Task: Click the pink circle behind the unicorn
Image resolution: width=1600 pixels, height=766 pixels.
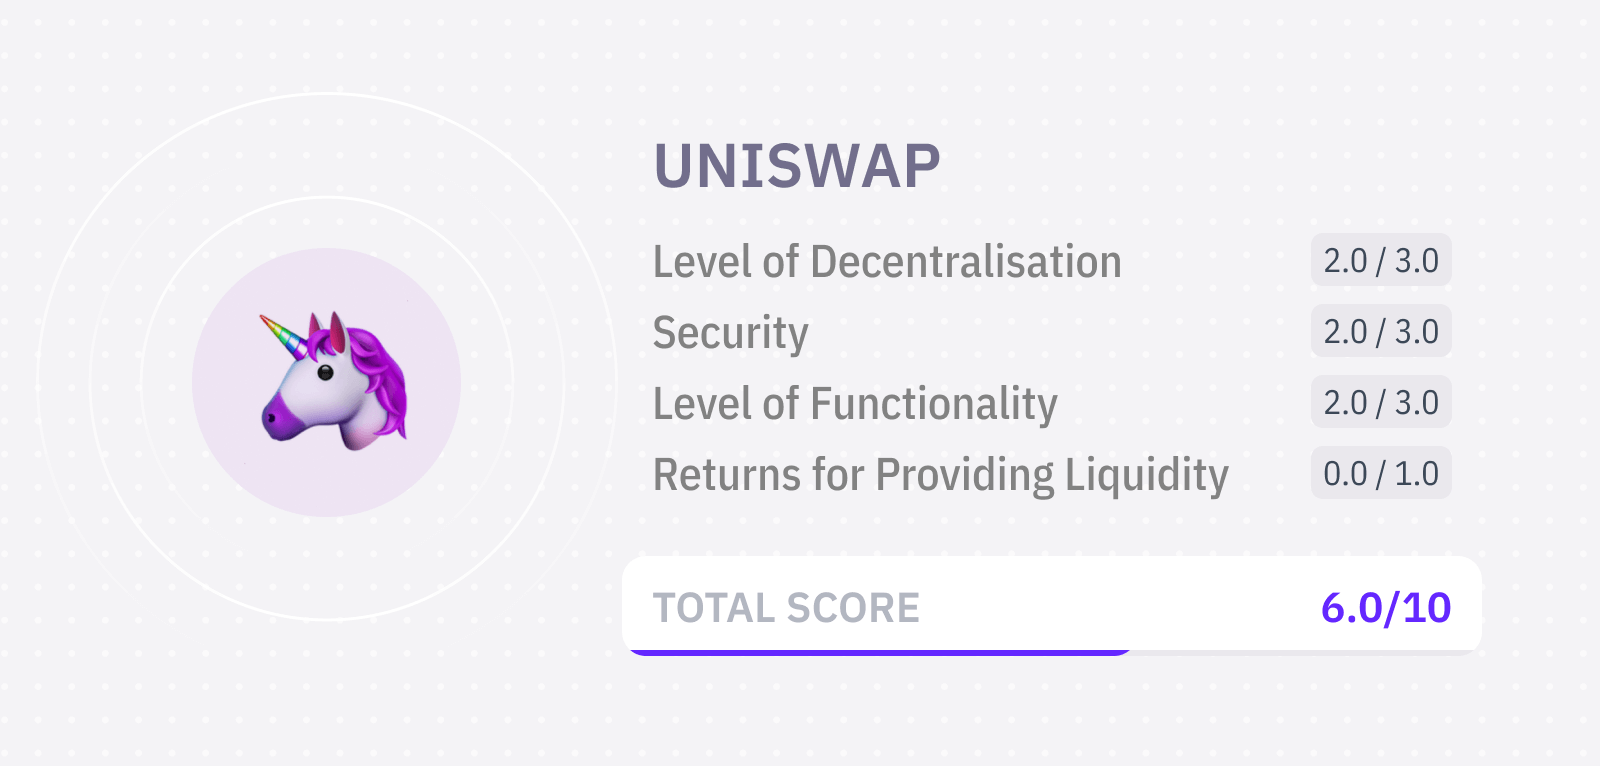Action: pyautogui.click(x=326, y=382)
